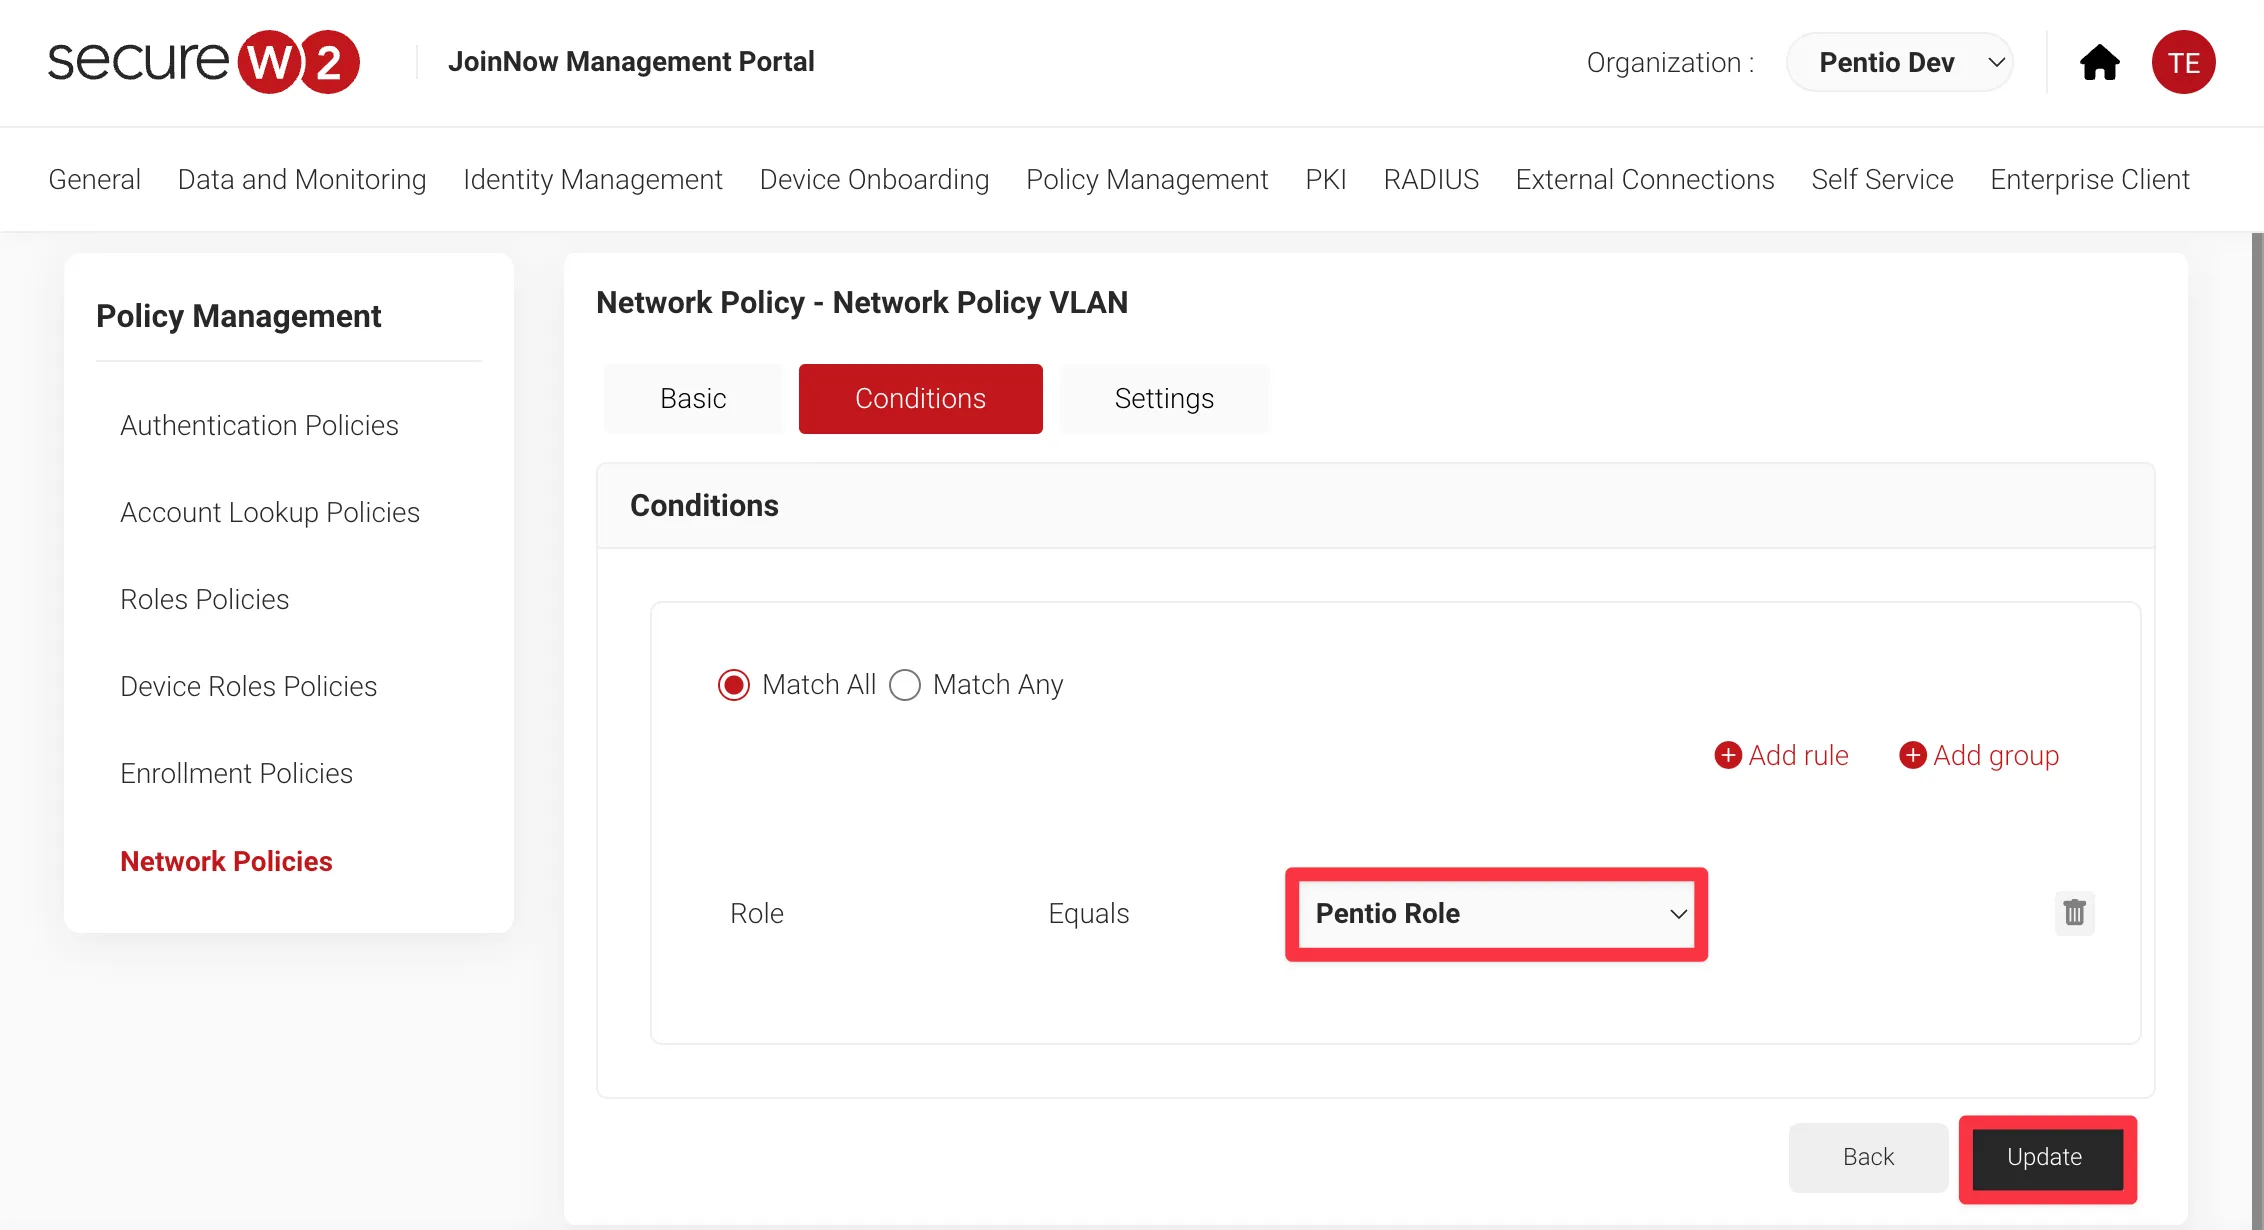This screenshot has width=2264, height=1230.
Task: Click the Back button
Action: point(1868,1157)
